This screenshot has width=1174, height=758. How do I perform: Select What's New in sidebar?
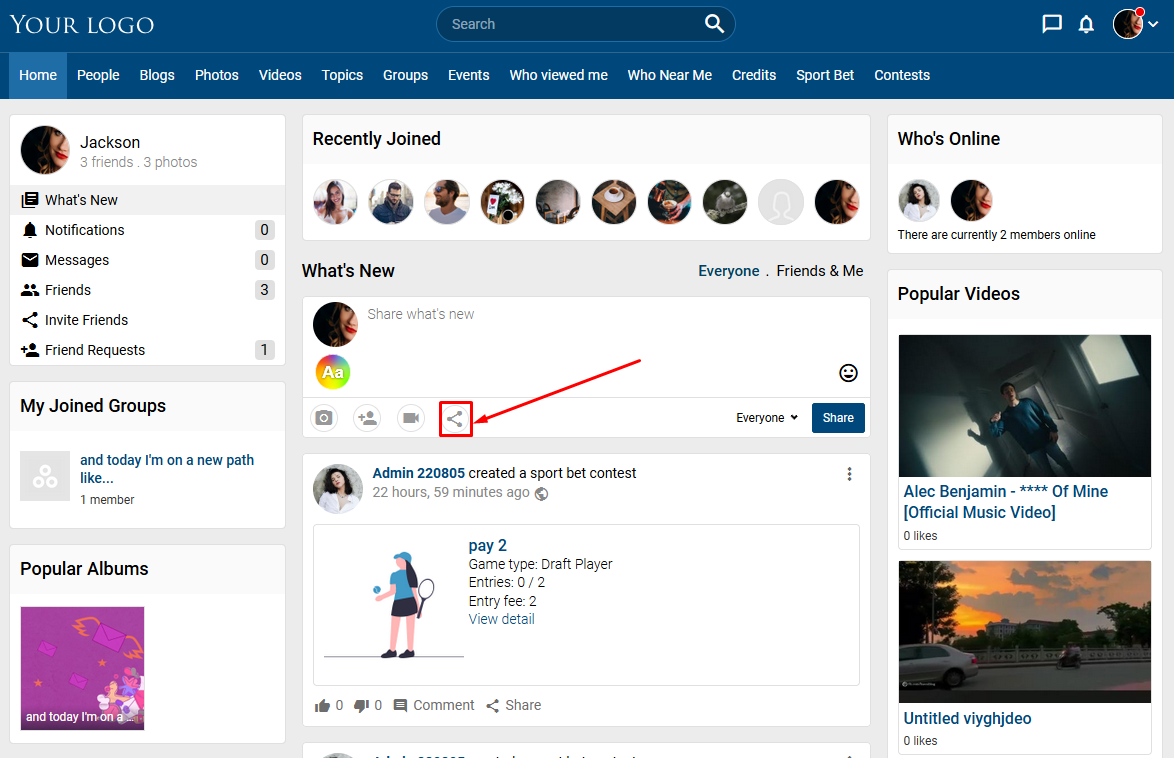tap(147, 200)
